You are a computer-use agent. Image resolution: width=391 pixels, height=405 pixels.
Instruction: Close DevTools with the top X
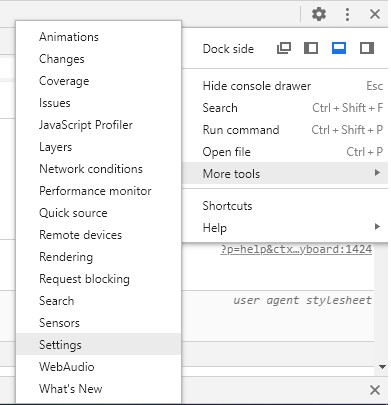(375, 14)
